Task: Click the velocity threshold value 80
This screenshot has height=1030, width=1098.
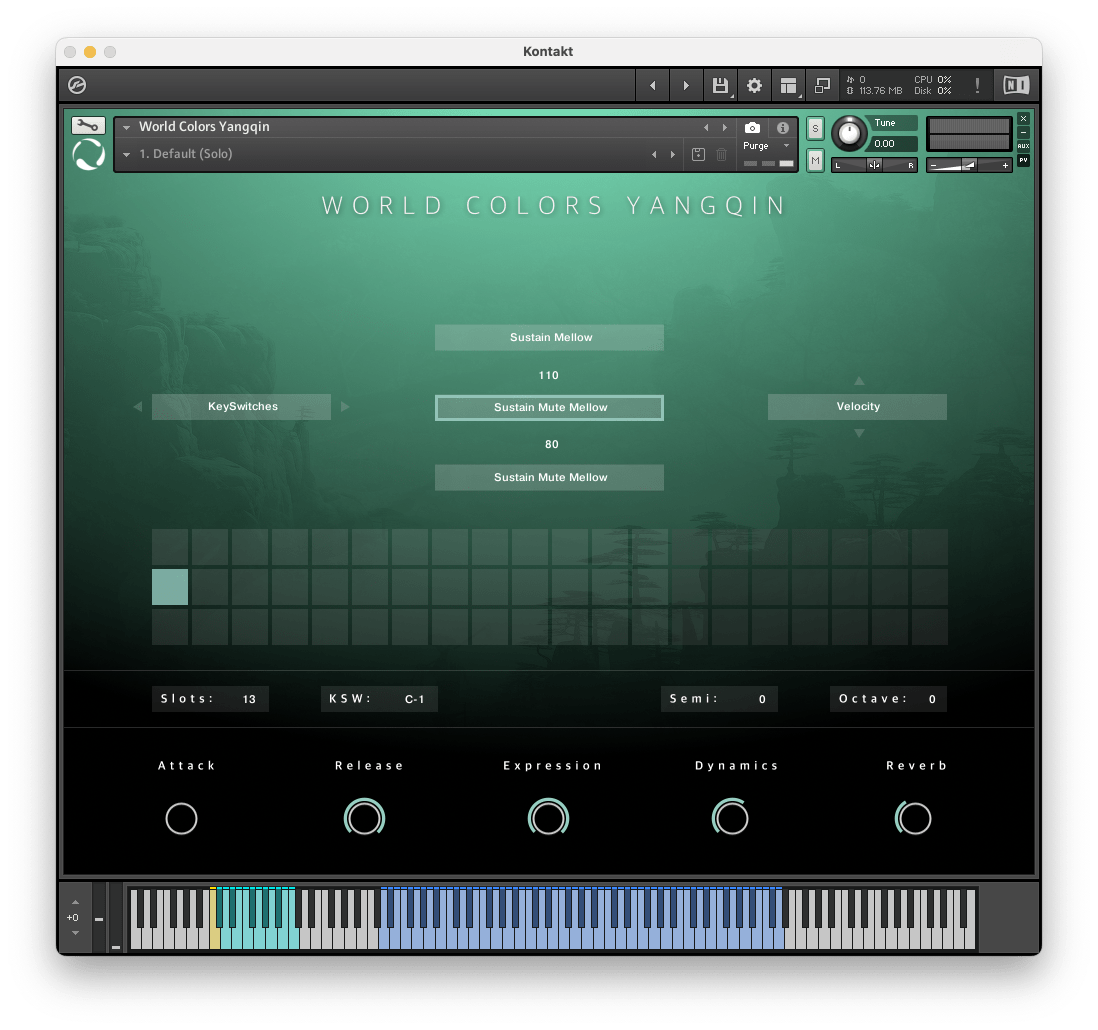Action: coord(552,445)
